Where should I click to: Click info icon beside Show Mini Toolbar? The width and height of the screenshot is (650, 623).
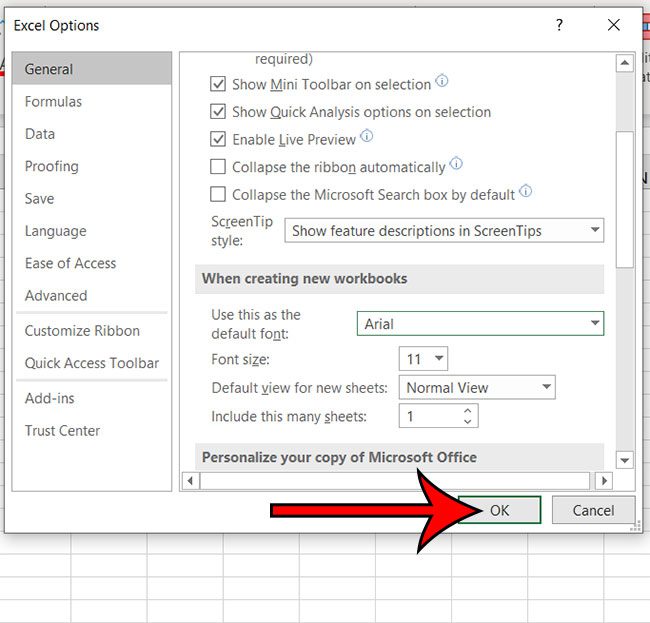point(441,82)
